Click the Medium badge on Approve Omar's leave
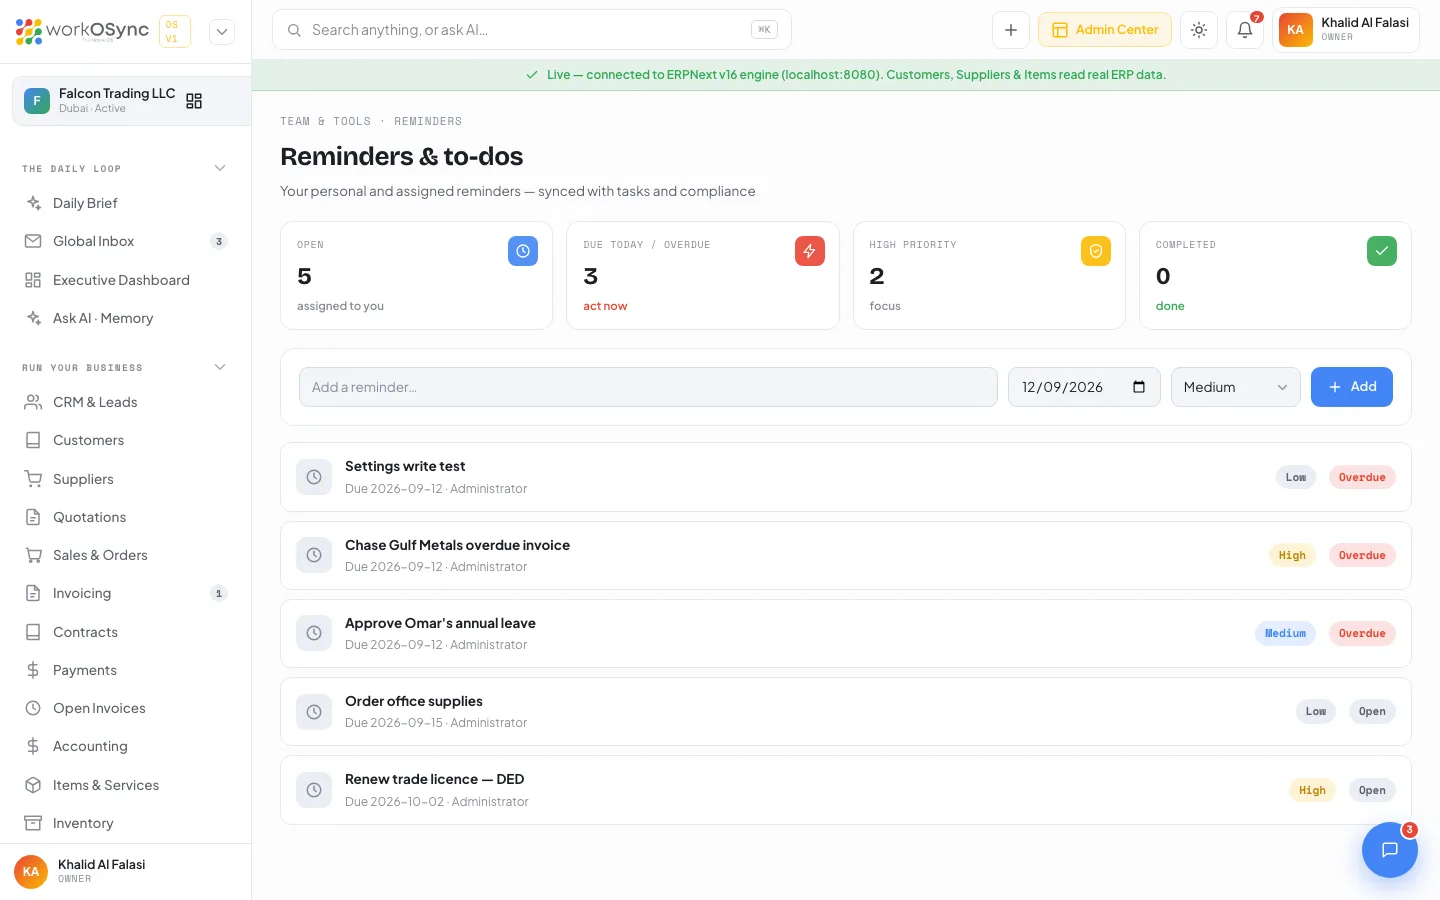The width and height of the screenshot is (1440, 900). click(x=1285, y=633)
